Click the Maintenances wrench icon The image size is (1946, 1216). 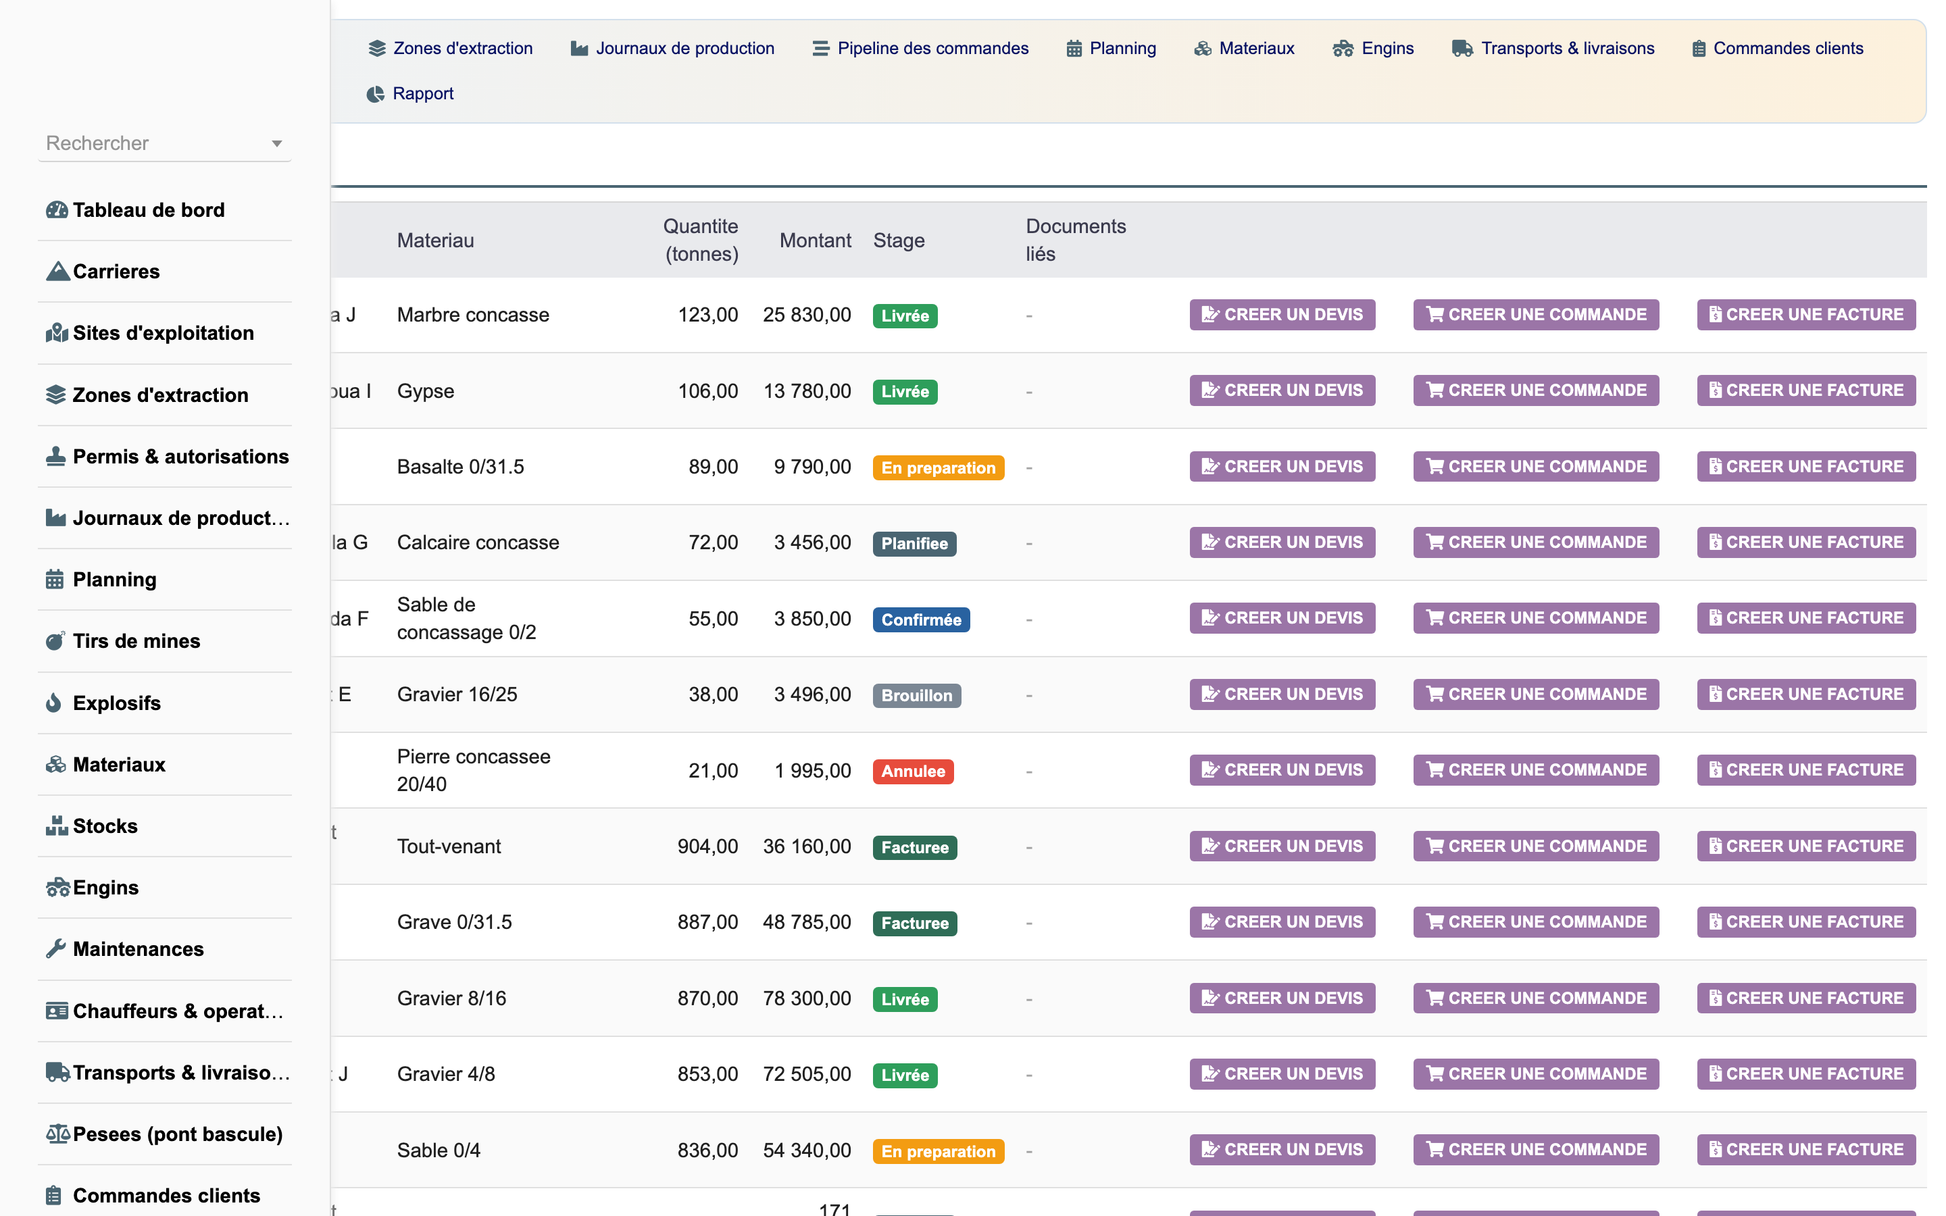pos(56,949)
